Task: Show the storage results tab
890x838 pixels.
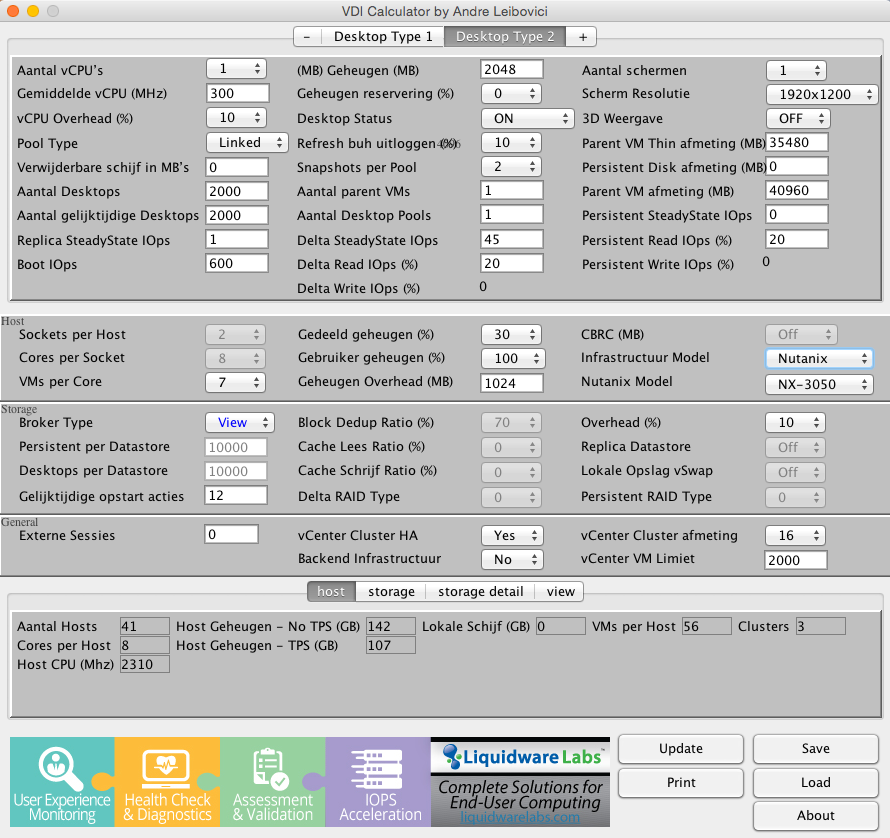Action: click(391, 592)
